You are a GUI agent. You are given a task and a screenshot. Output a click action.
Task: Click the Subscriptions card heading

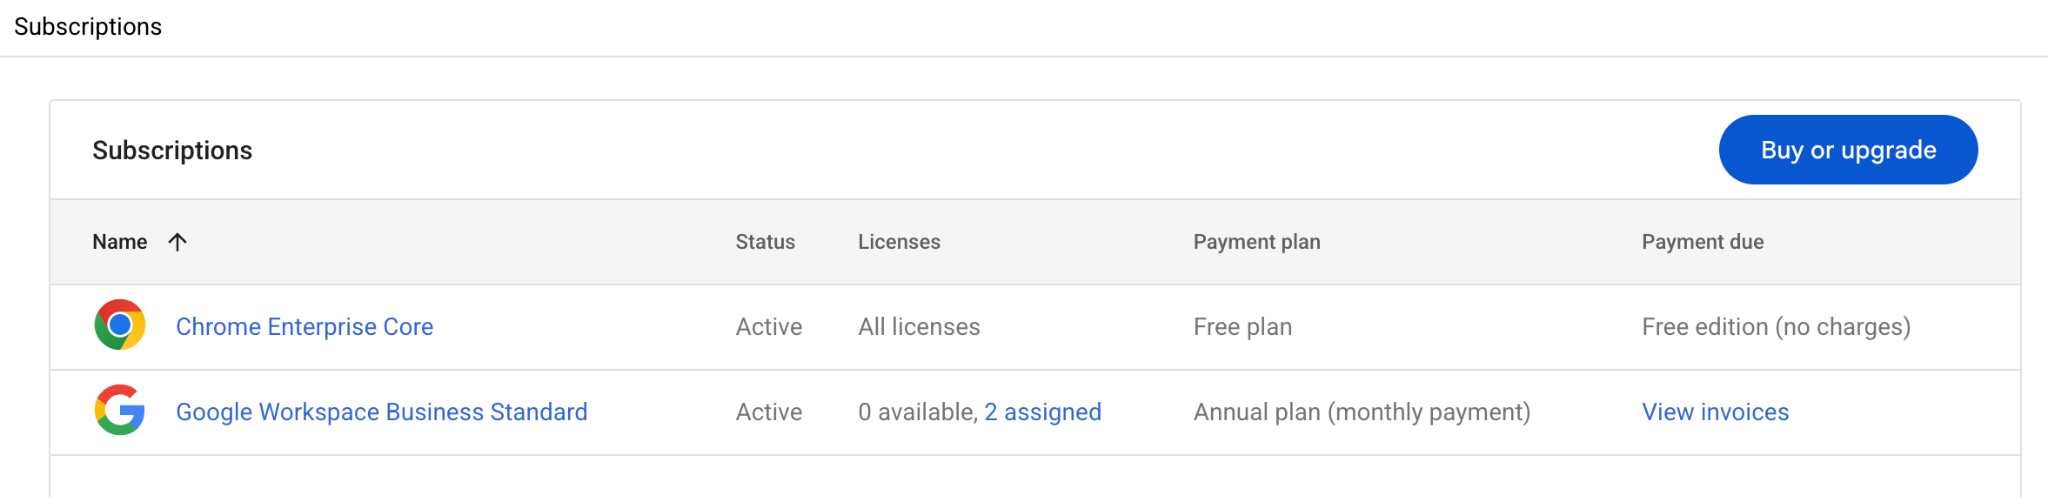(172, 150)
